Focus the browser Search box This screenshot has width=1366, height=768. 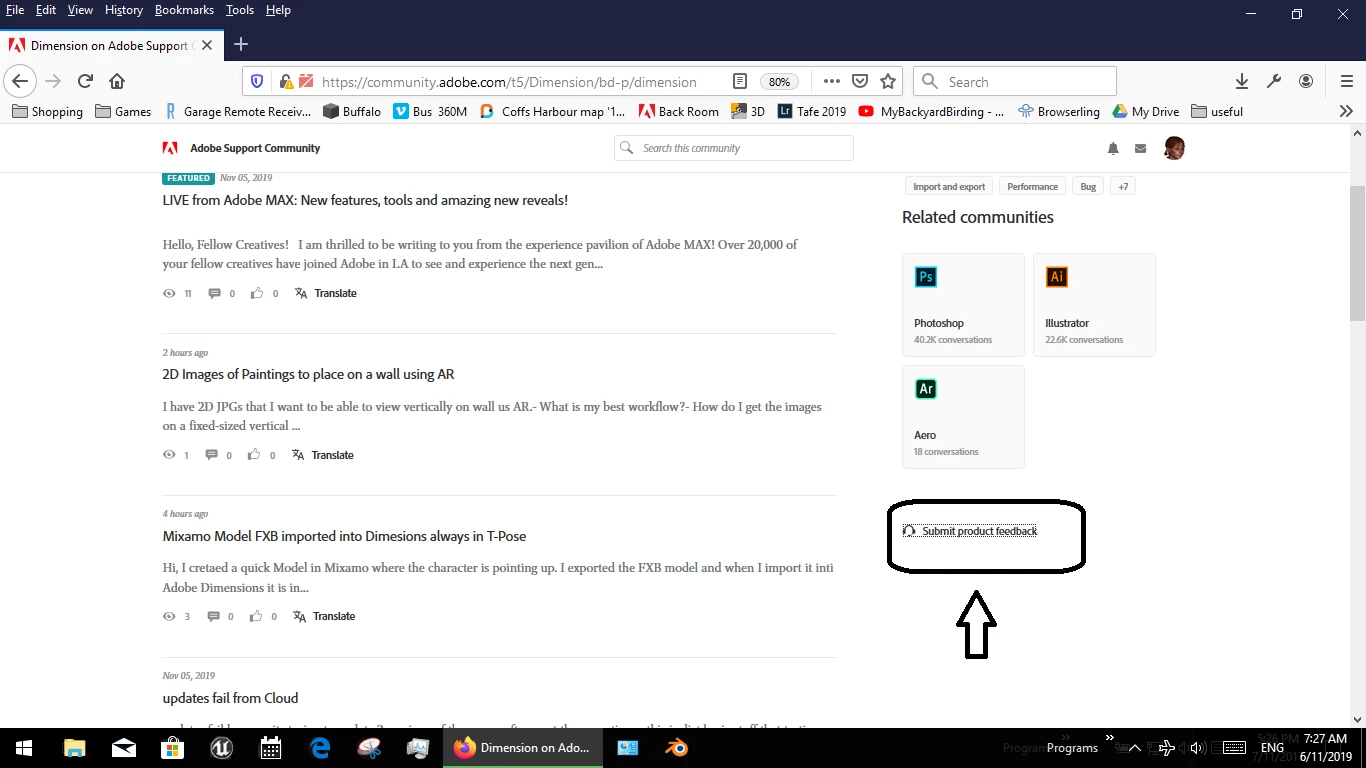pos(1015,82)
